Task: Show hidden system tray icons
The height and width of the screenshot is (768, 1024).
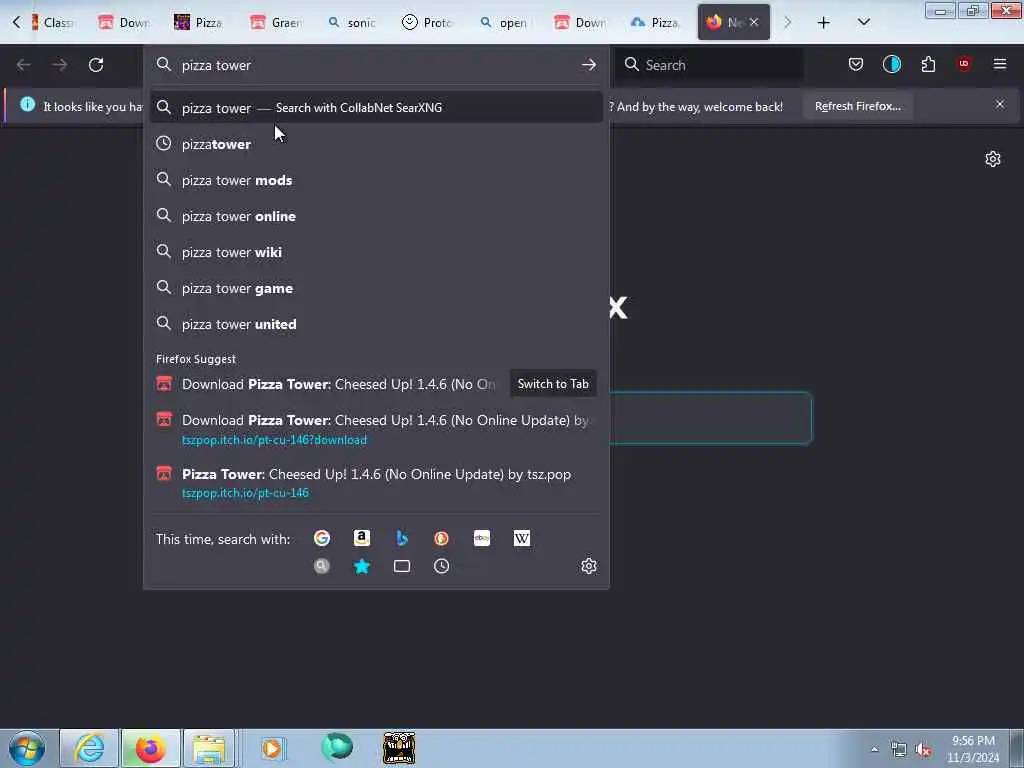Action: (874, 750)
